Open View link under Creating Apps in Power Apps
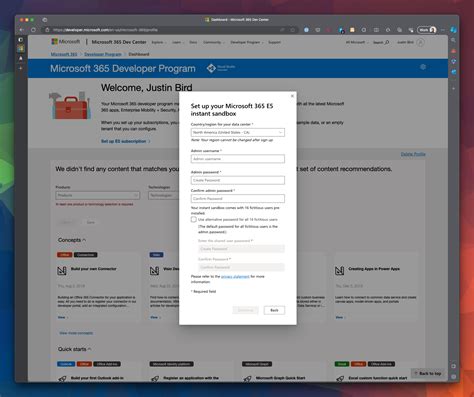The height and width of the screenshot is (397, 474). [340, 317]
